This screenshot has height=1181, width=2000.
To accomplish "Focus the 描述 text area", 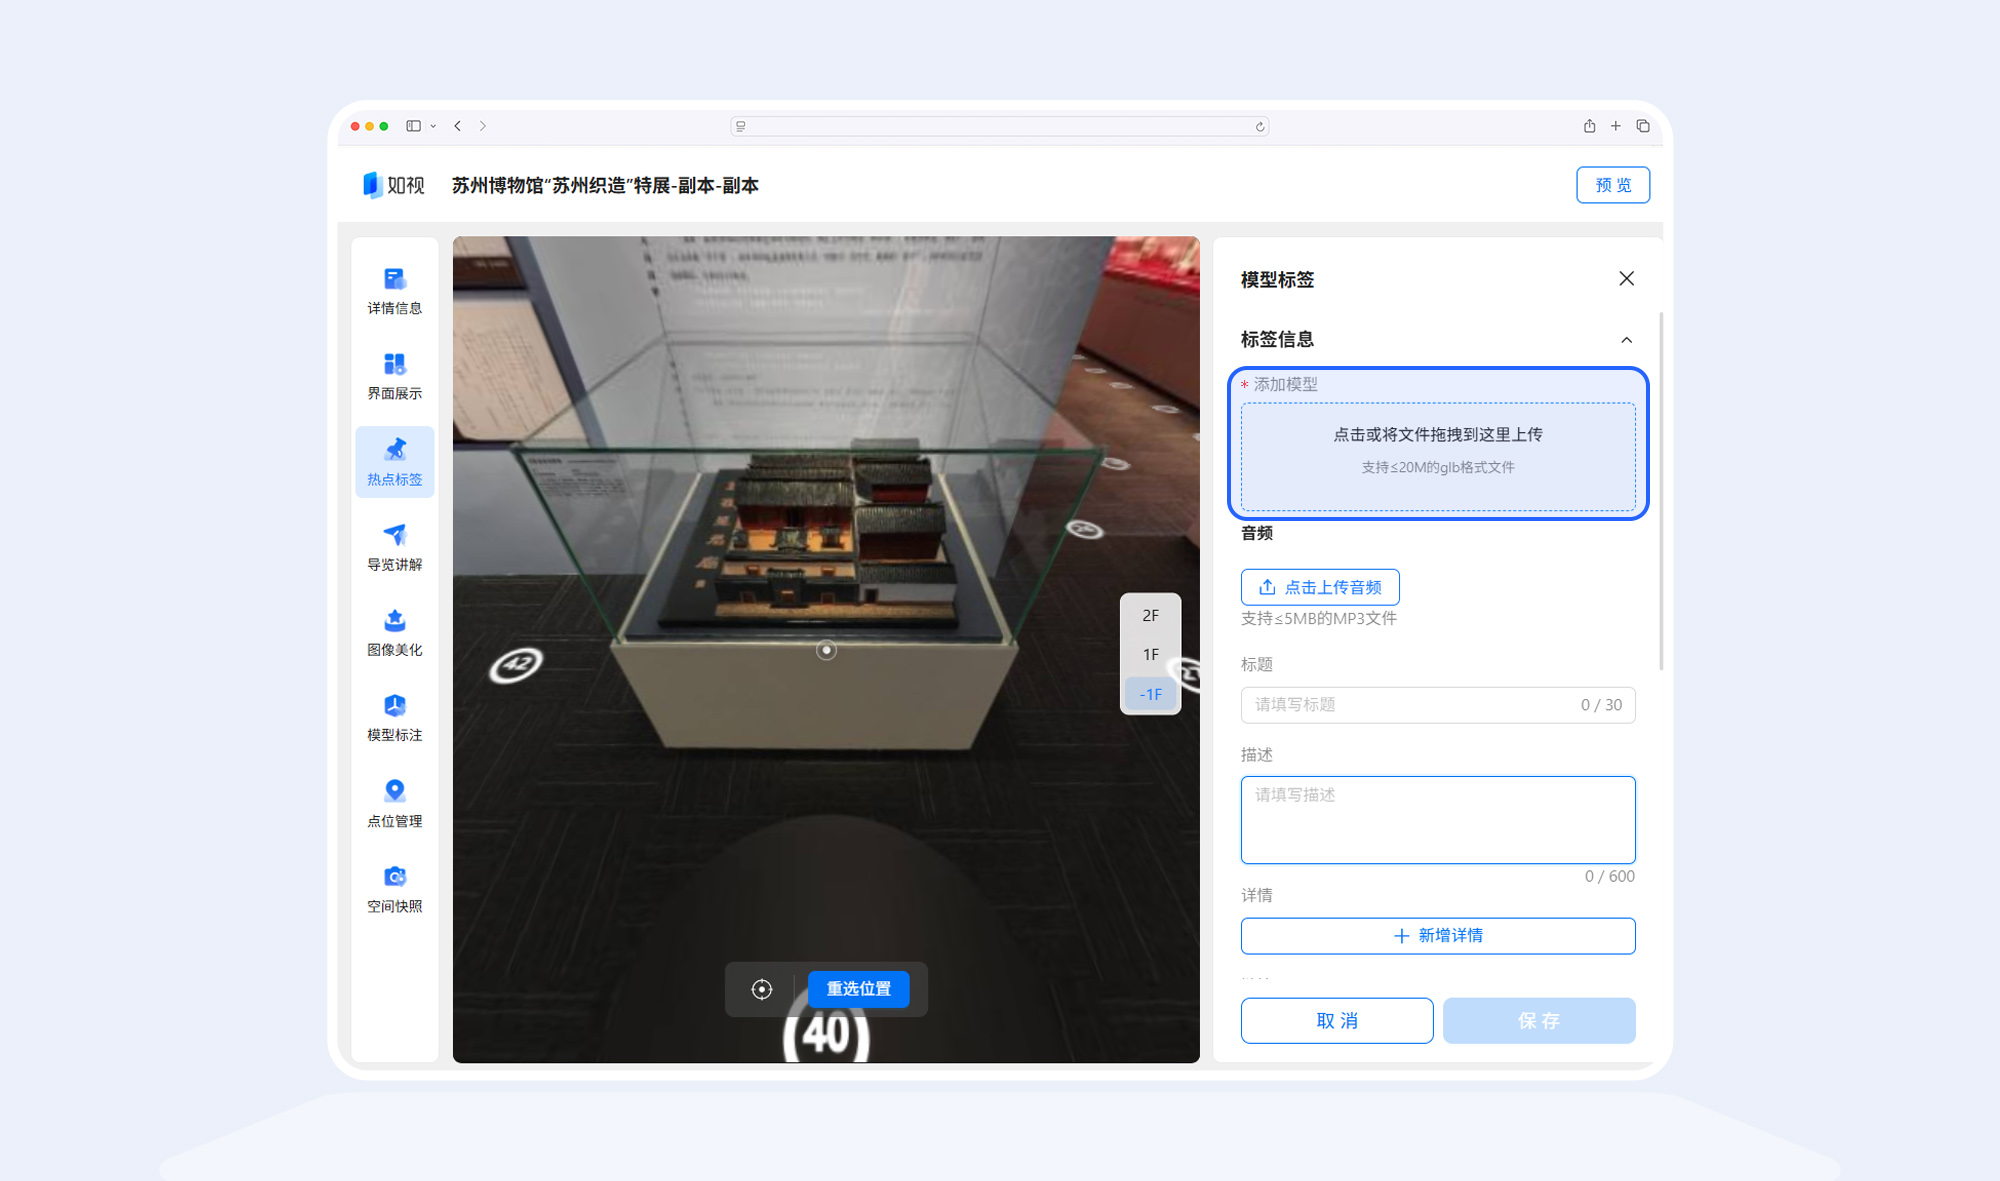I will pyautogui.click(x=1438, y=820).
